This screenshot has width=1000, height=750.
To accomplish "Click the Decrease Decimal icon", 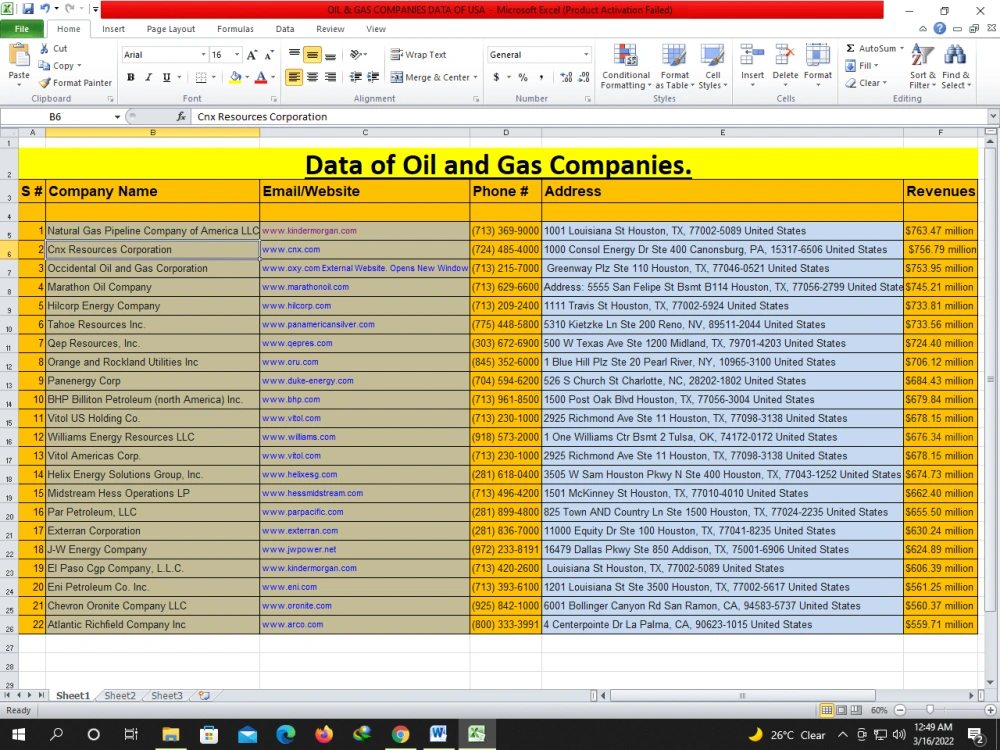I will click(x=584, y=77).
